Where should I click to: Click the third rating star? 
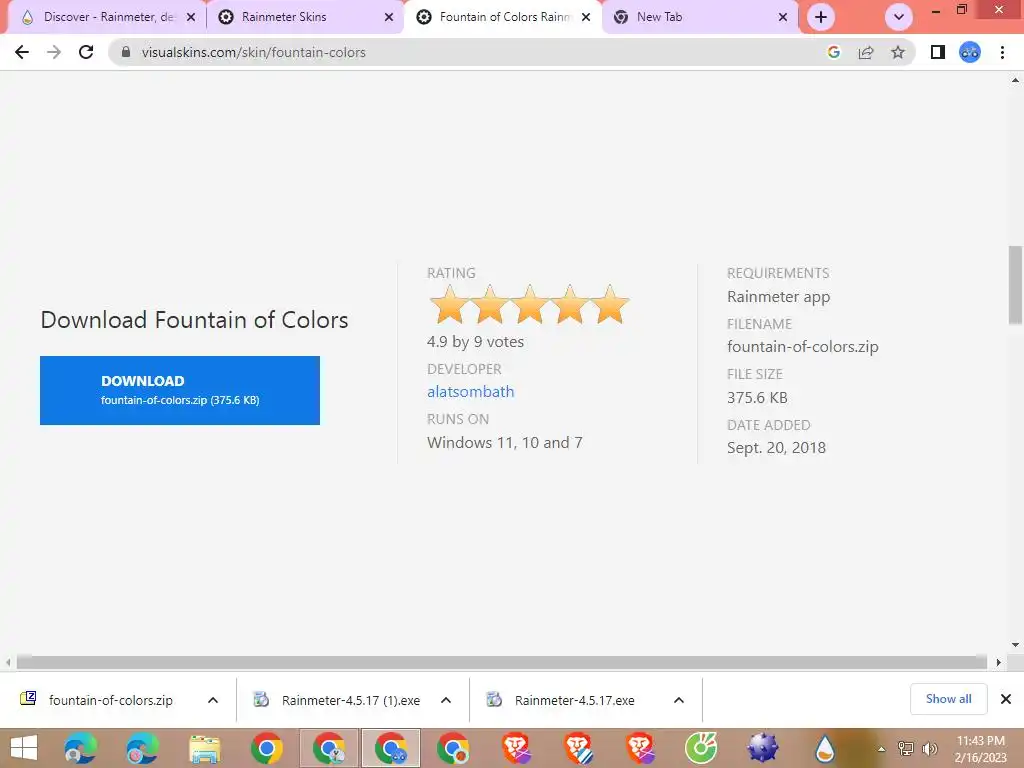coord(530,304)
